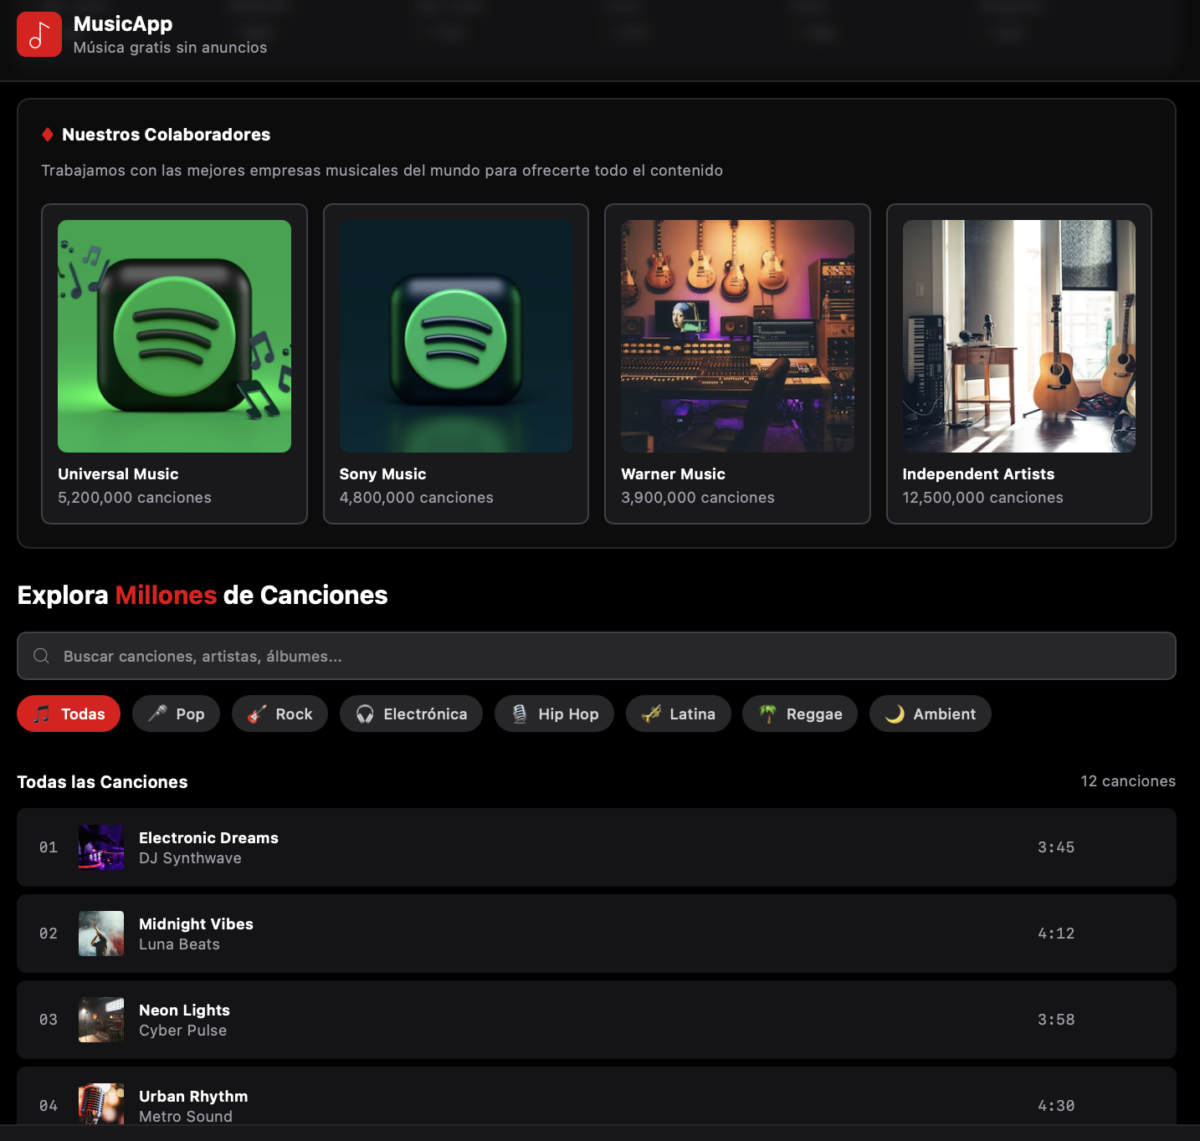
Task: Click track number 01
Action: pyautogui.click(x=48, y=847)
